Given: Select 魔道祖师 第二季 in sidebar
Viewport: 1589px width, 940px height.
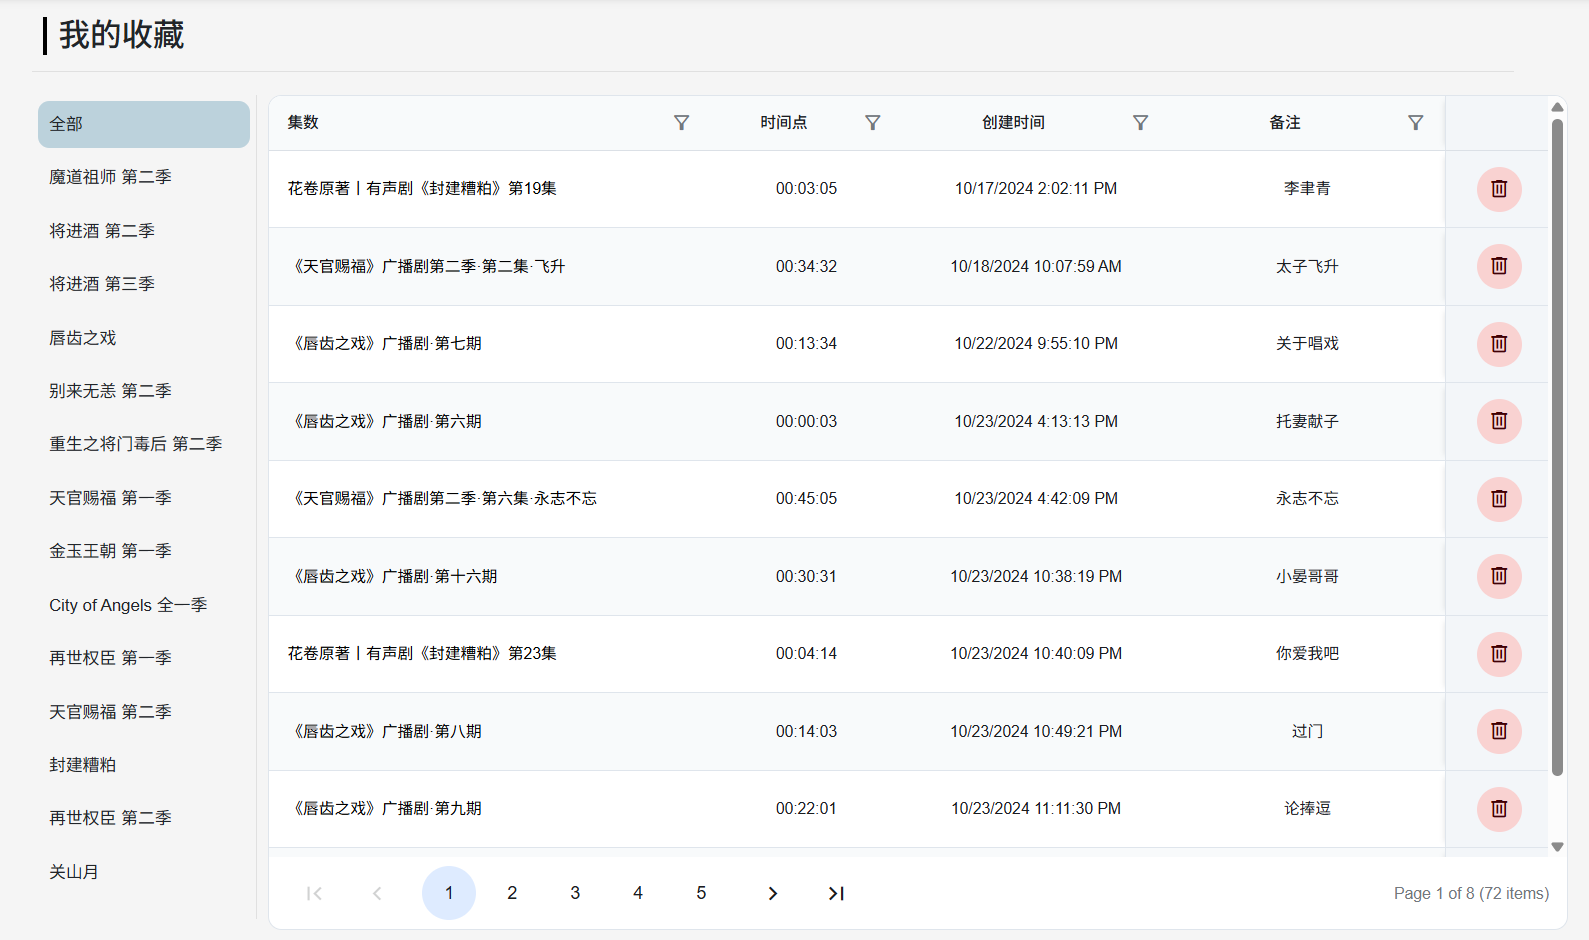Looking at the screenshot, I should 110,177.
